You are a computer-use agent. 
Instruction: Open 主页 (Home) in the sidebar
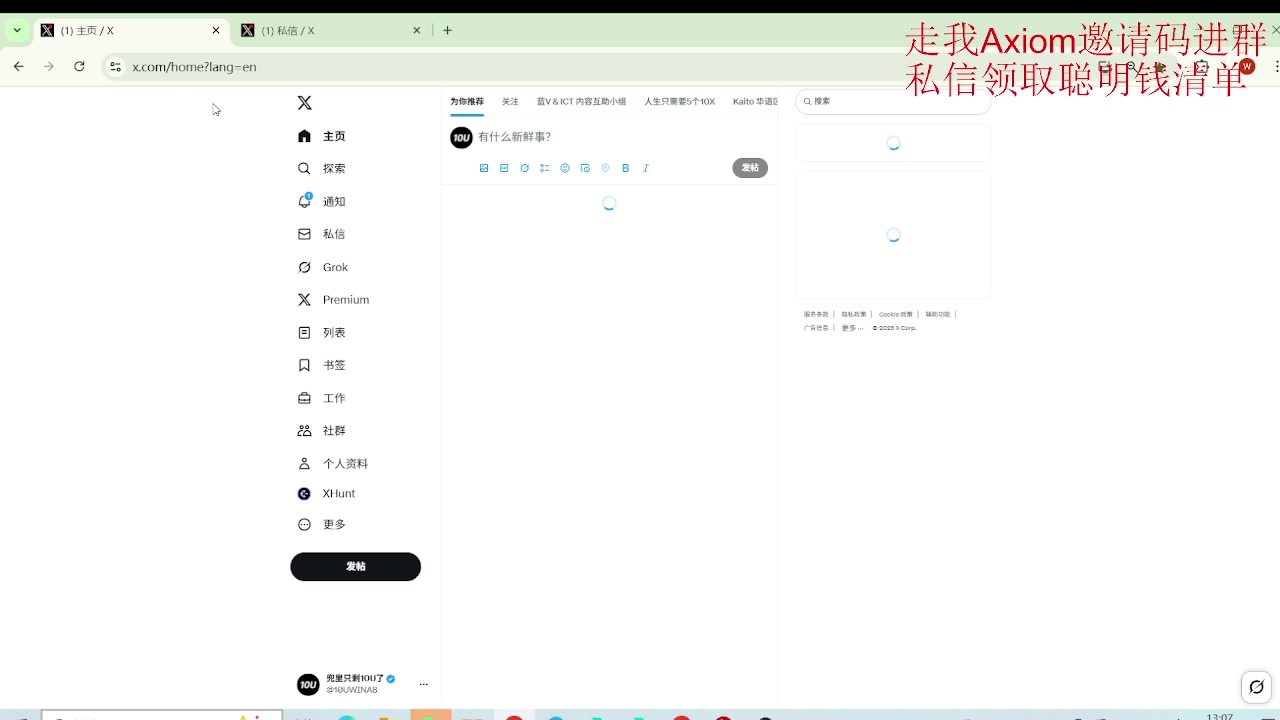322,136
